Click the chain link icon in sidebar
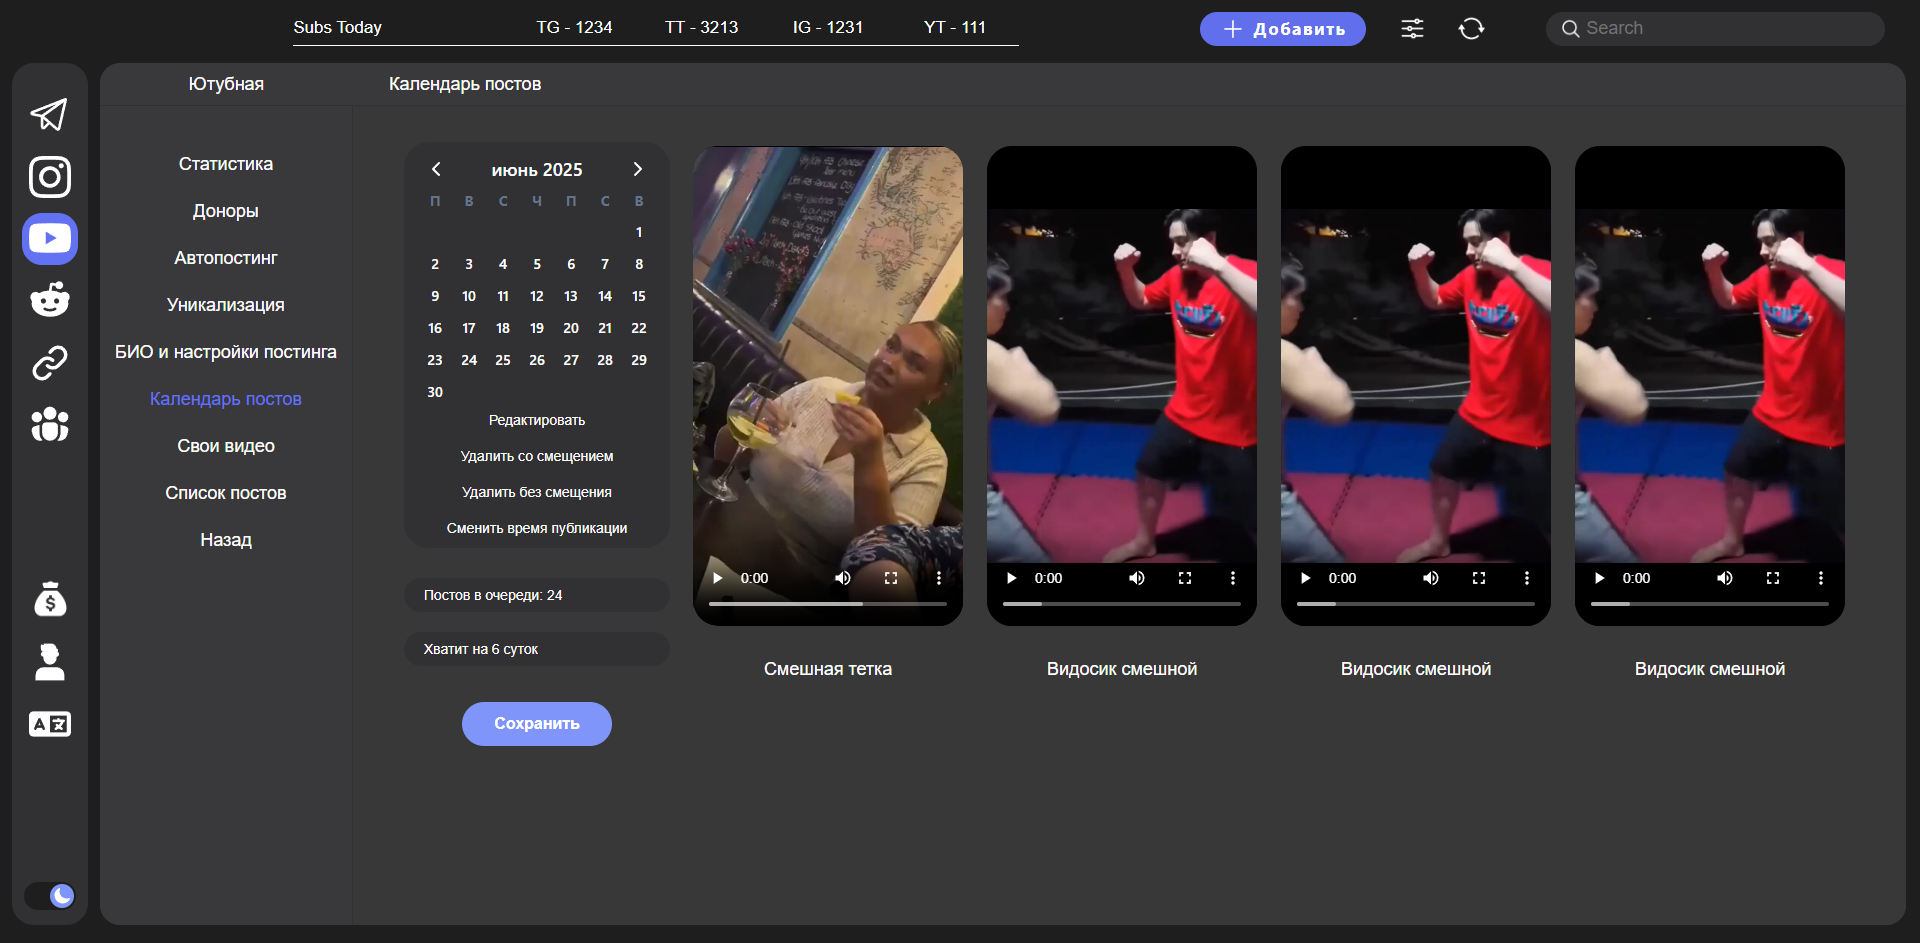 point(49,363)
